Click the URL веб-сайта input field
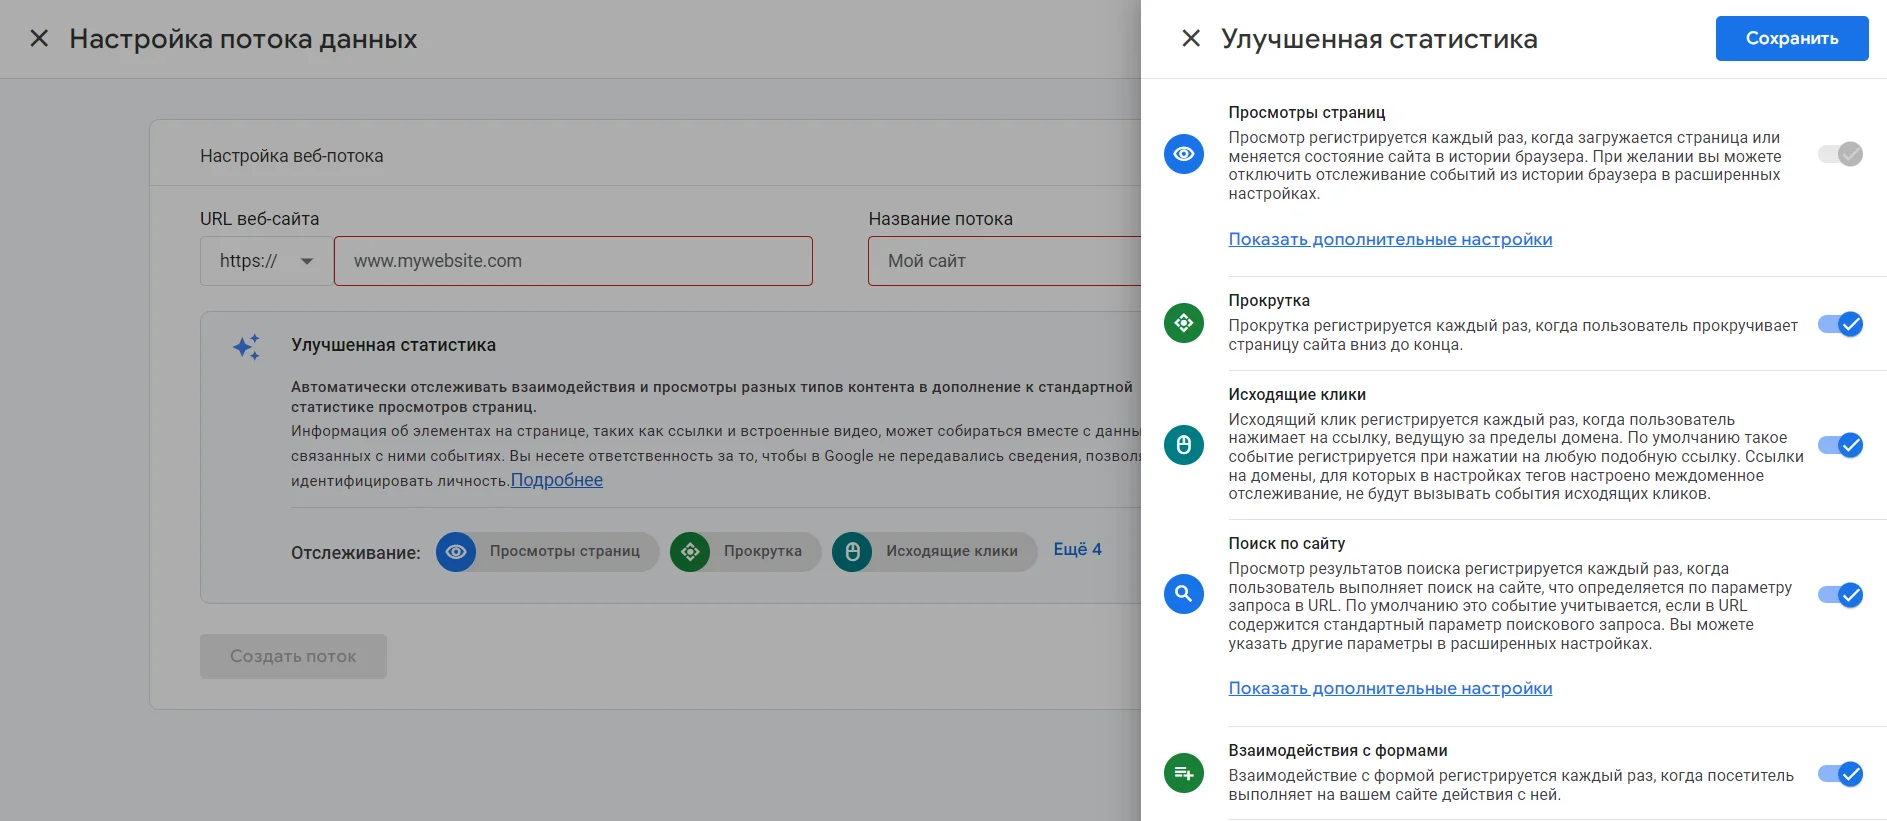Viewport: 1887px width, 821px height. 573,261
